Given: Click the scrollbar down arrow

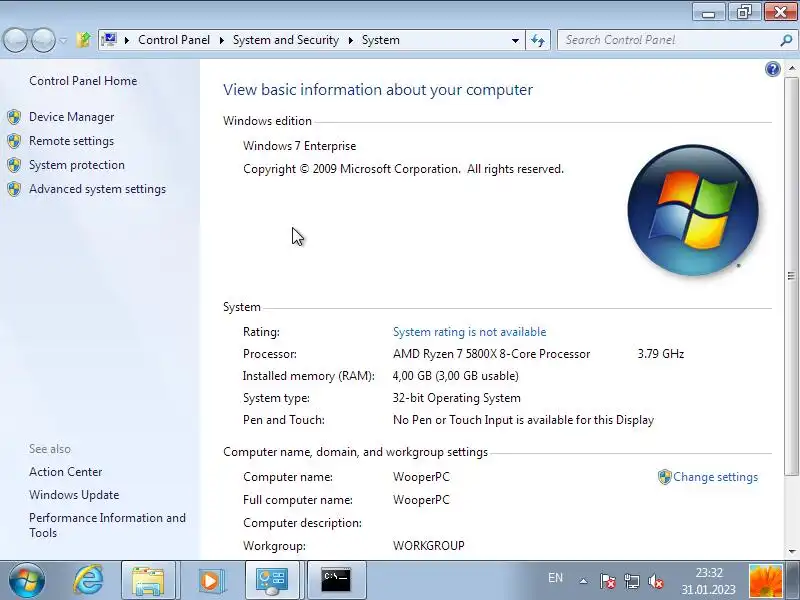Looking at the screenshot, I should click(791, 552).
